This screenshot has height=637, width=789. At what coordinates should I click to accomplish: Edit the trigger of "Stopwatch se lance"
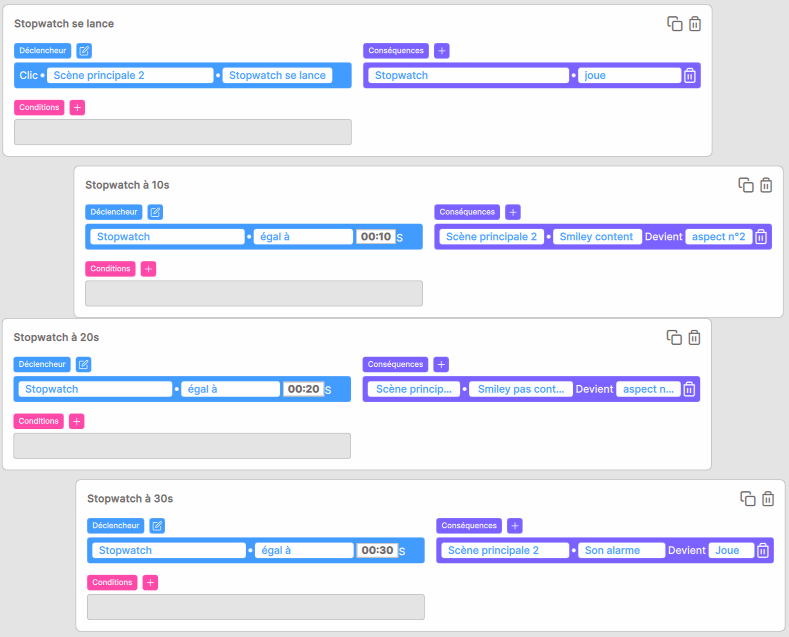coord(84,51)
